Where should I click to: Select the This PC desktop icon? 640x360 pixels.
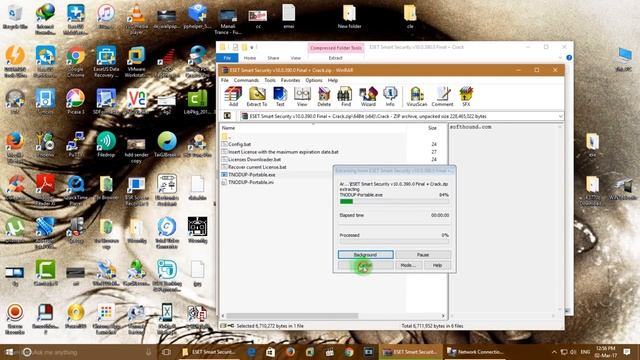(x=624, y=59)
